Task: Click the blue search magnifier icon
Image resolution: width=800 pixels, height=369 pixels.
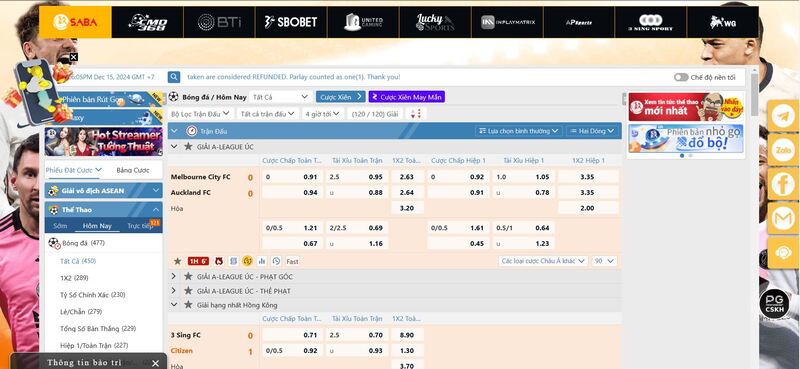Action: pos(174,77)
